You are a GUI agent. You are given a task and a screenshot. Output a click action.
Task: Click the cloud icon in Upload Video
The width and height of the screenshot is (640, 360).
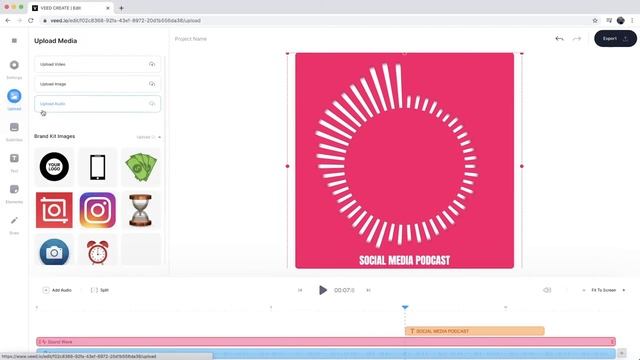[152, 64]
